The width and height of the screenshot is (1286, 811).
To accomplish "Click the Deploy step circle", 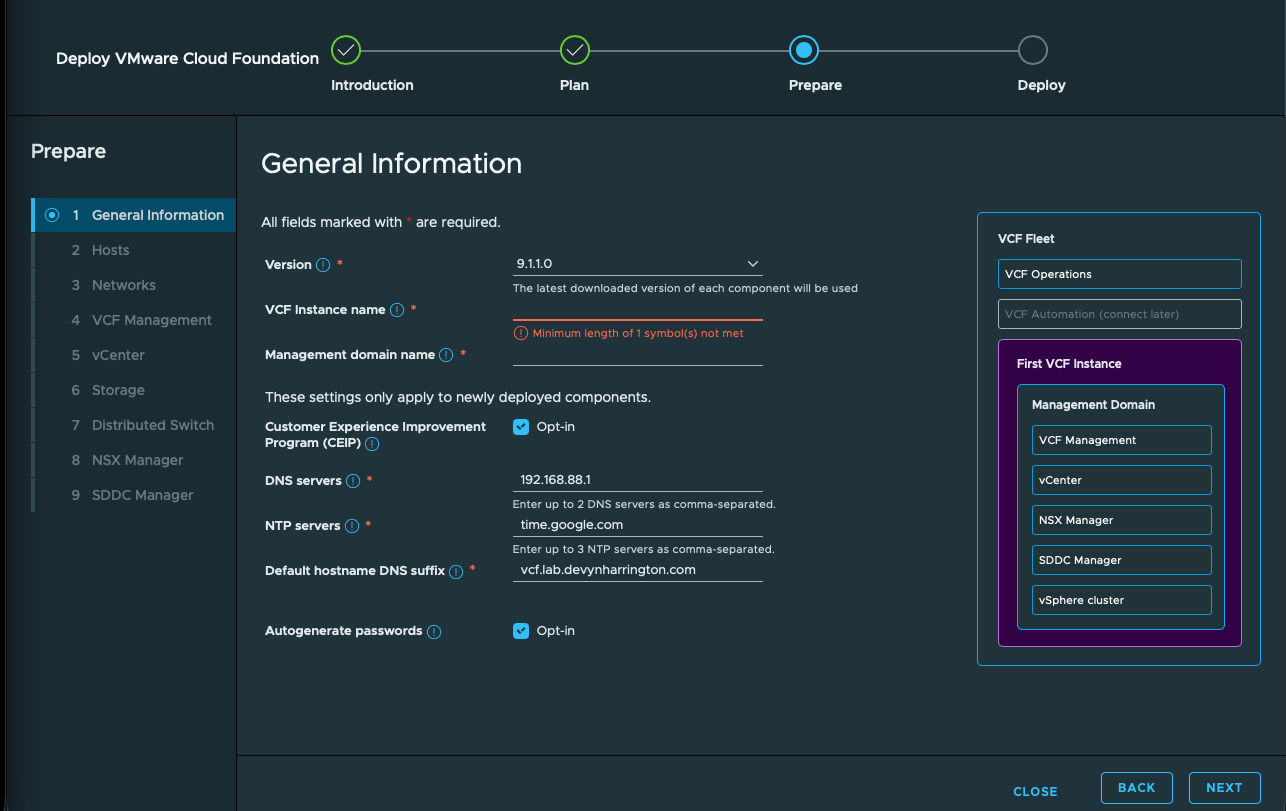I will (1032, 49).
